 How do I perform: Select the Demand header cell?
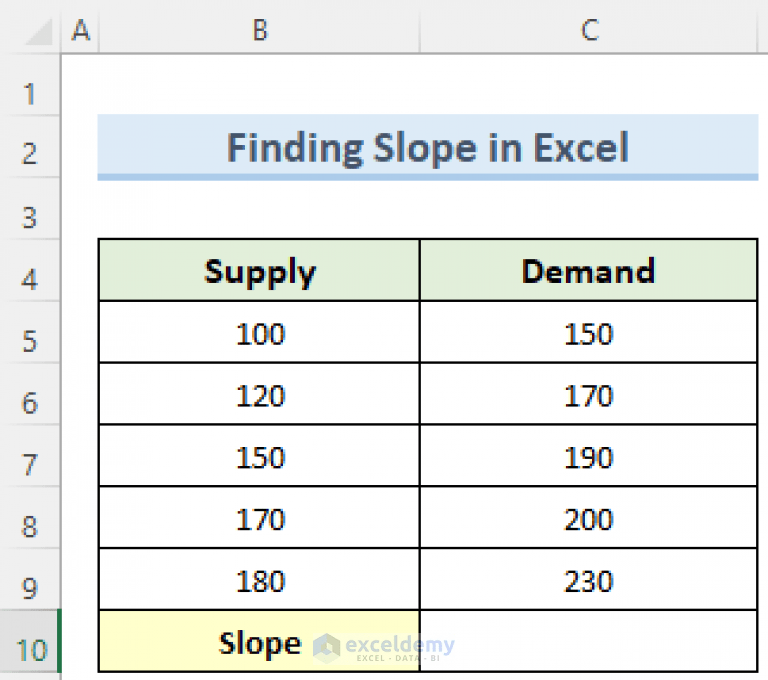[x=588, y=271]
